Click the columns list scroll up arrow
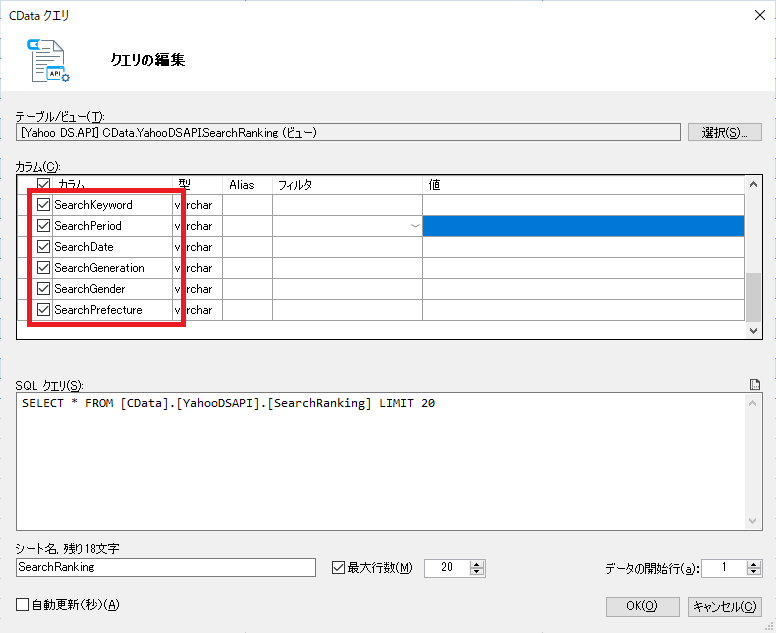Viewport: 776px width, 633px height. point(753,184)
